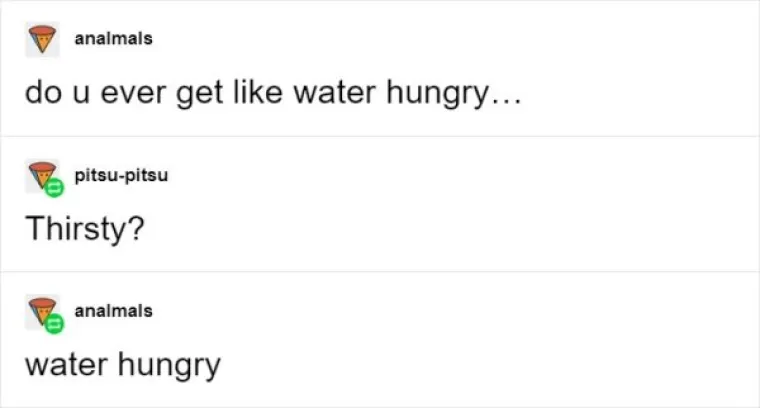
Task: Click the question mark after 'Thirsty'
Action: [x=137, y=228]
